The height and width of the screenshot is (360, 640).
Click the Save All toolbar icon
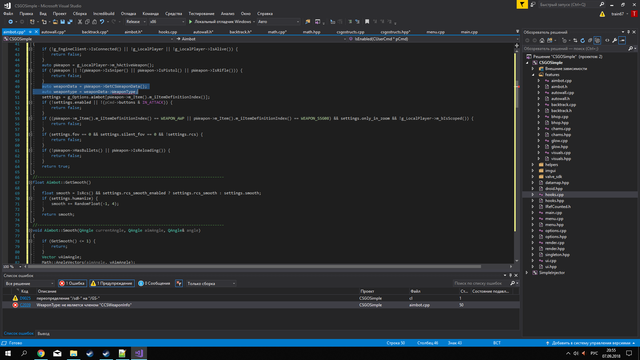tap(70, 22)
